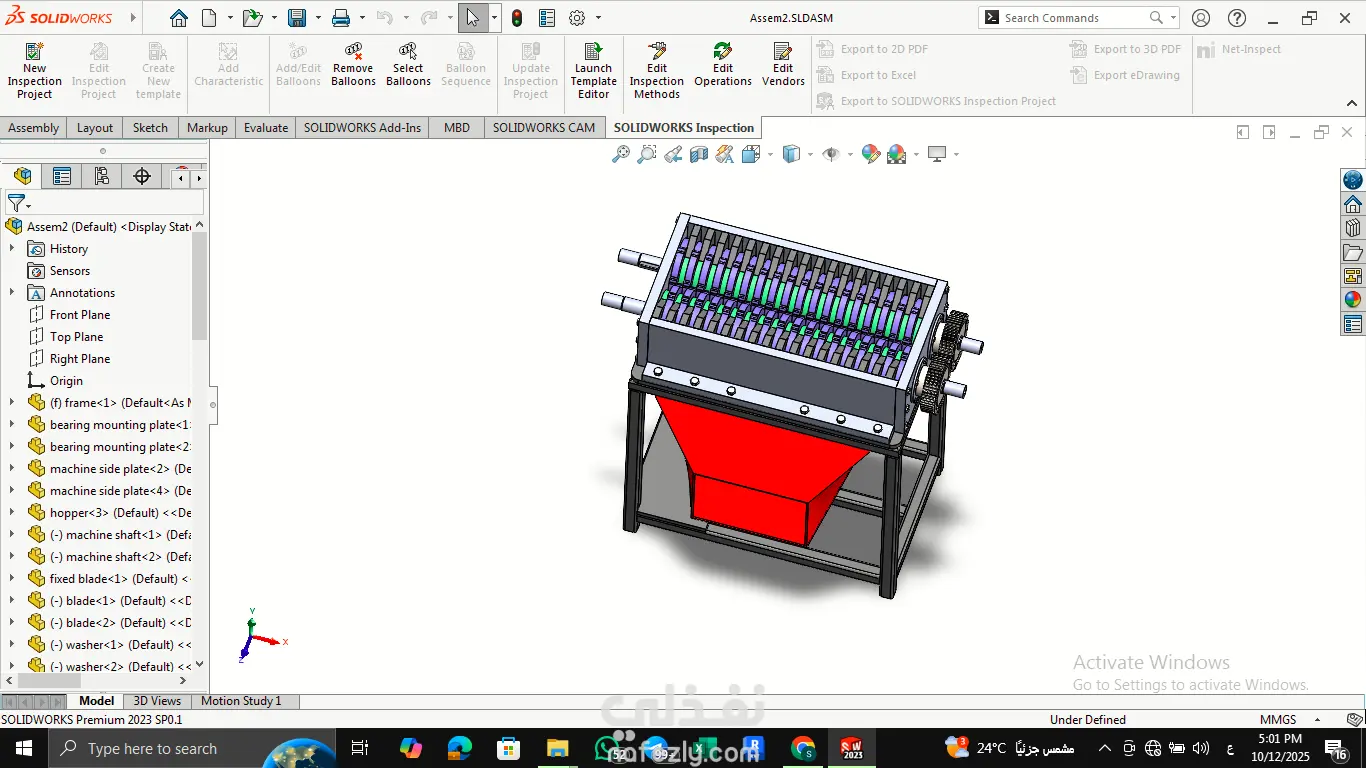Open the Windows Start menu
The image size is (1366, 768).
(23, 748)
